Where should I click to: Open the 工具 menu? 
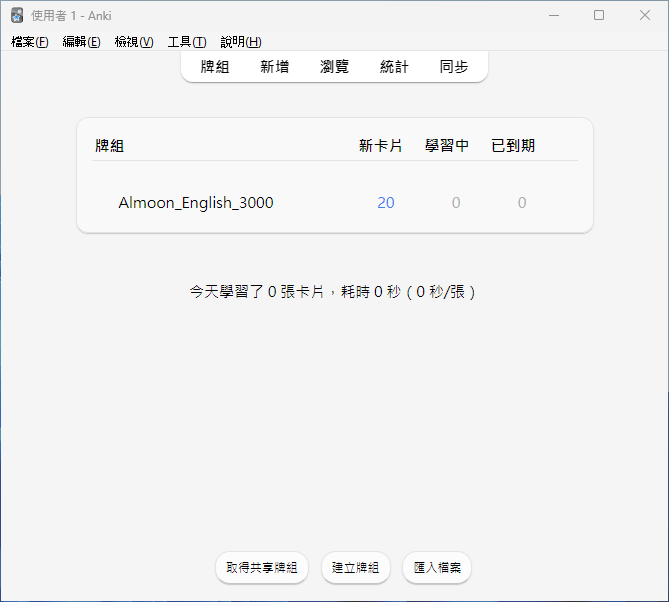point(187,42)
